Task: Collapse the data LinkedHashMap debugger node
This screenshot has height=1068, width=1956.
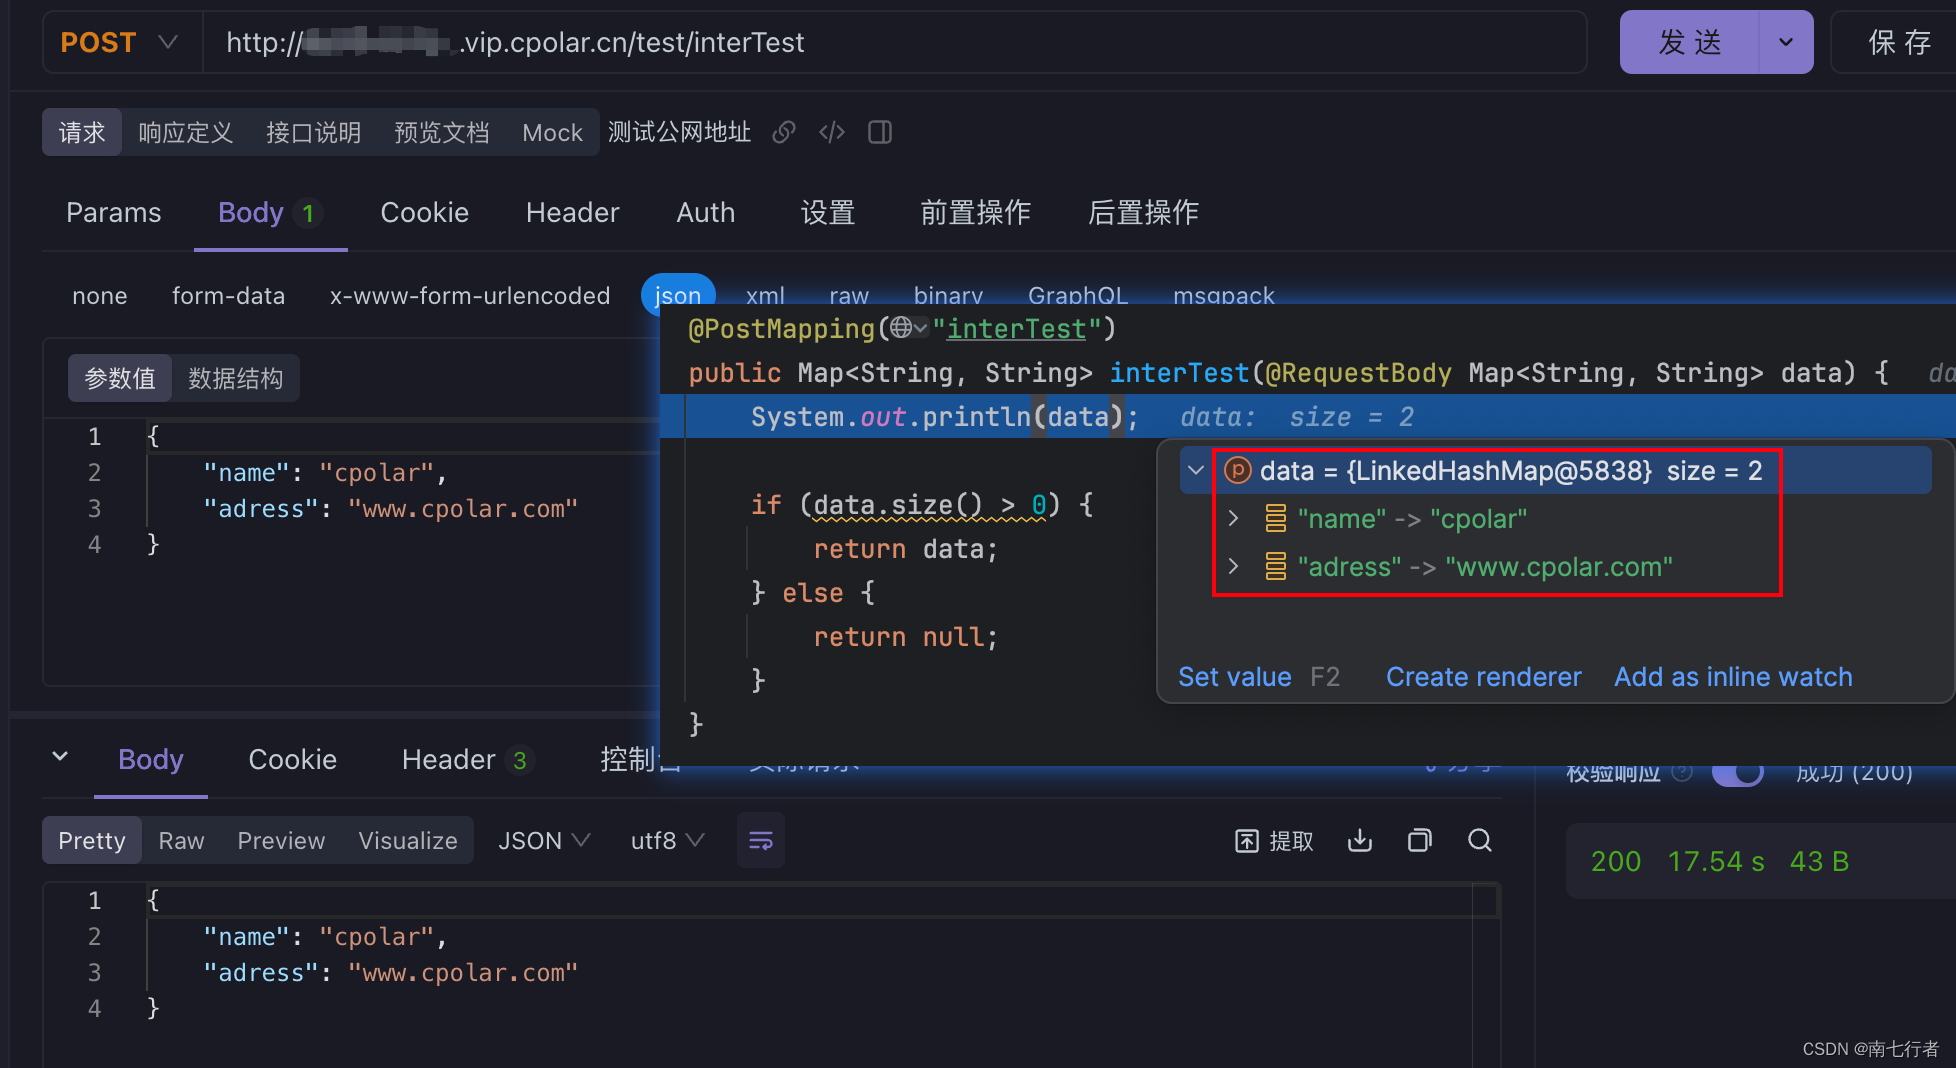Action: [x=1195, y=470]
